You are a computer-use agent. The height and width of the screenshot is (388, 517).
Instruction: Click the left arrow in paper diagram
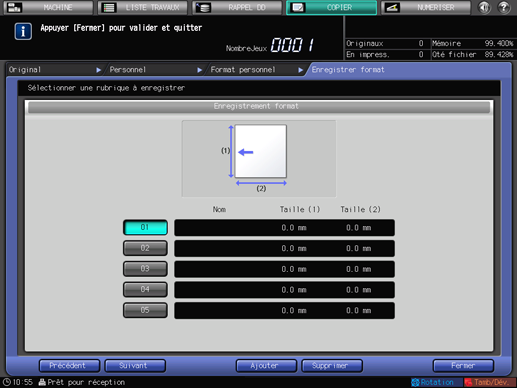[x=246, y=152]
